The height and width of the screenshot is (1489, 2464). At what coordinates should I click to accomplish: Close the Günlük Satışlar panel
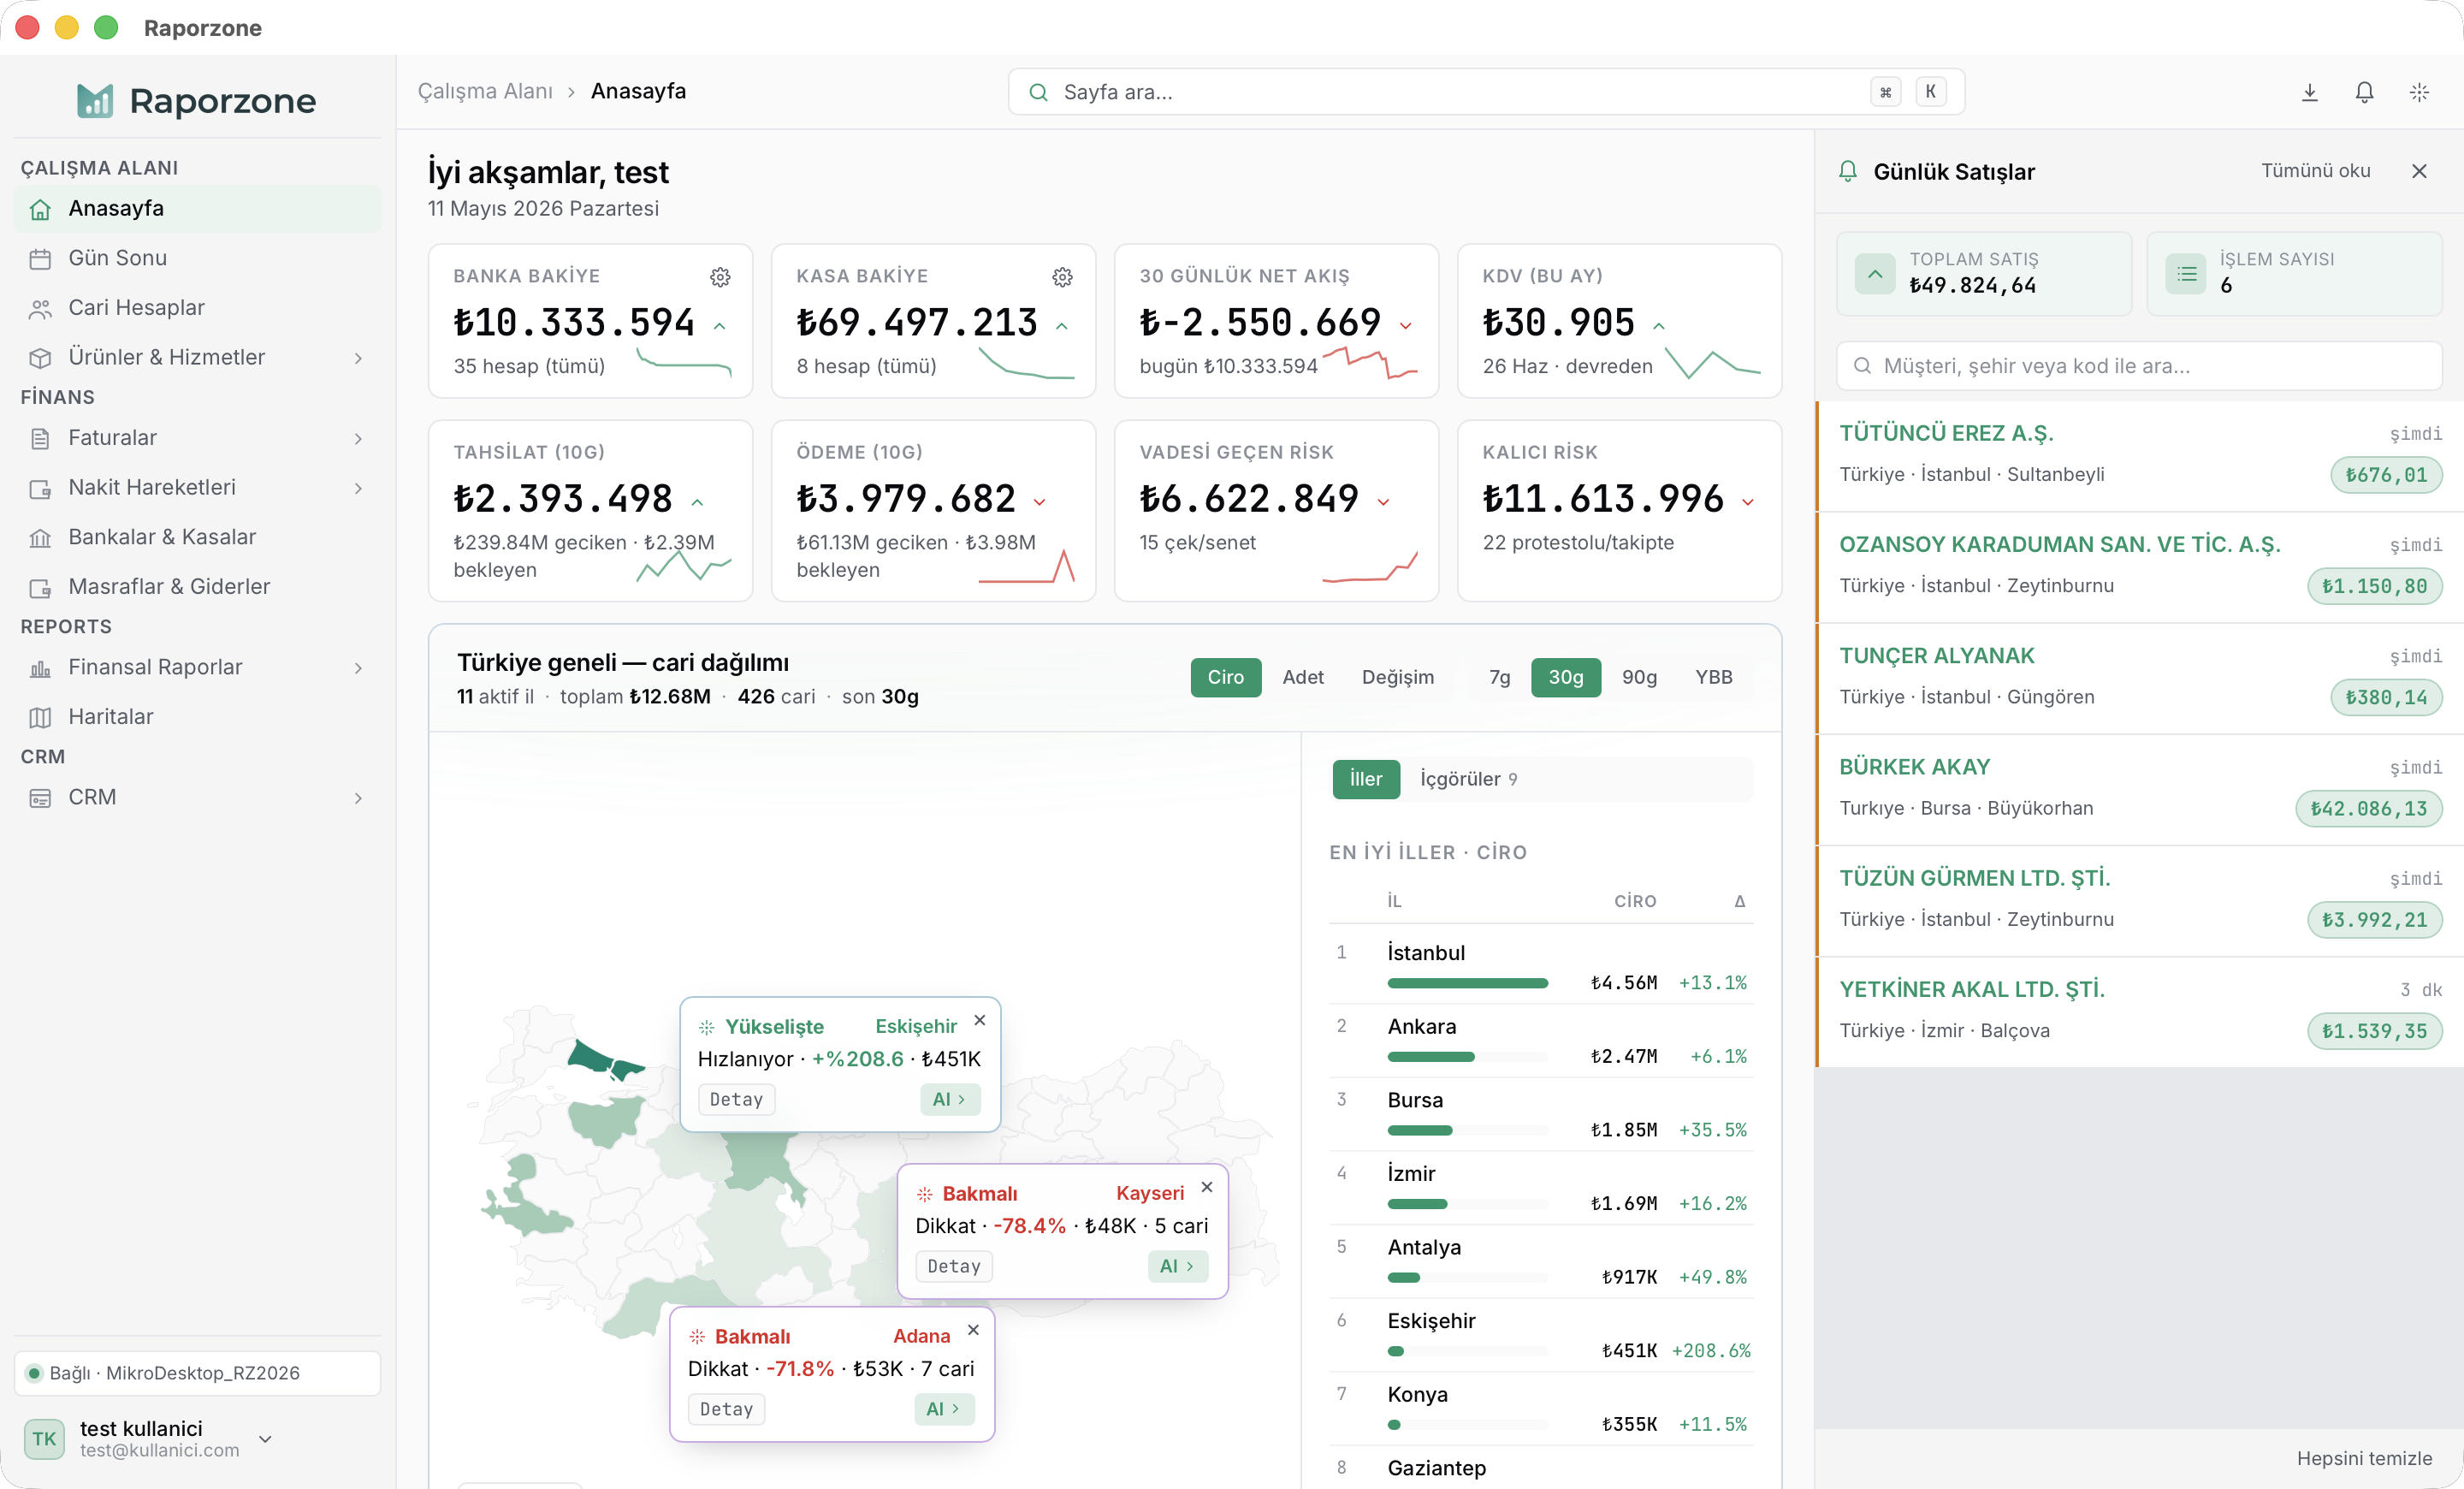2419,171
